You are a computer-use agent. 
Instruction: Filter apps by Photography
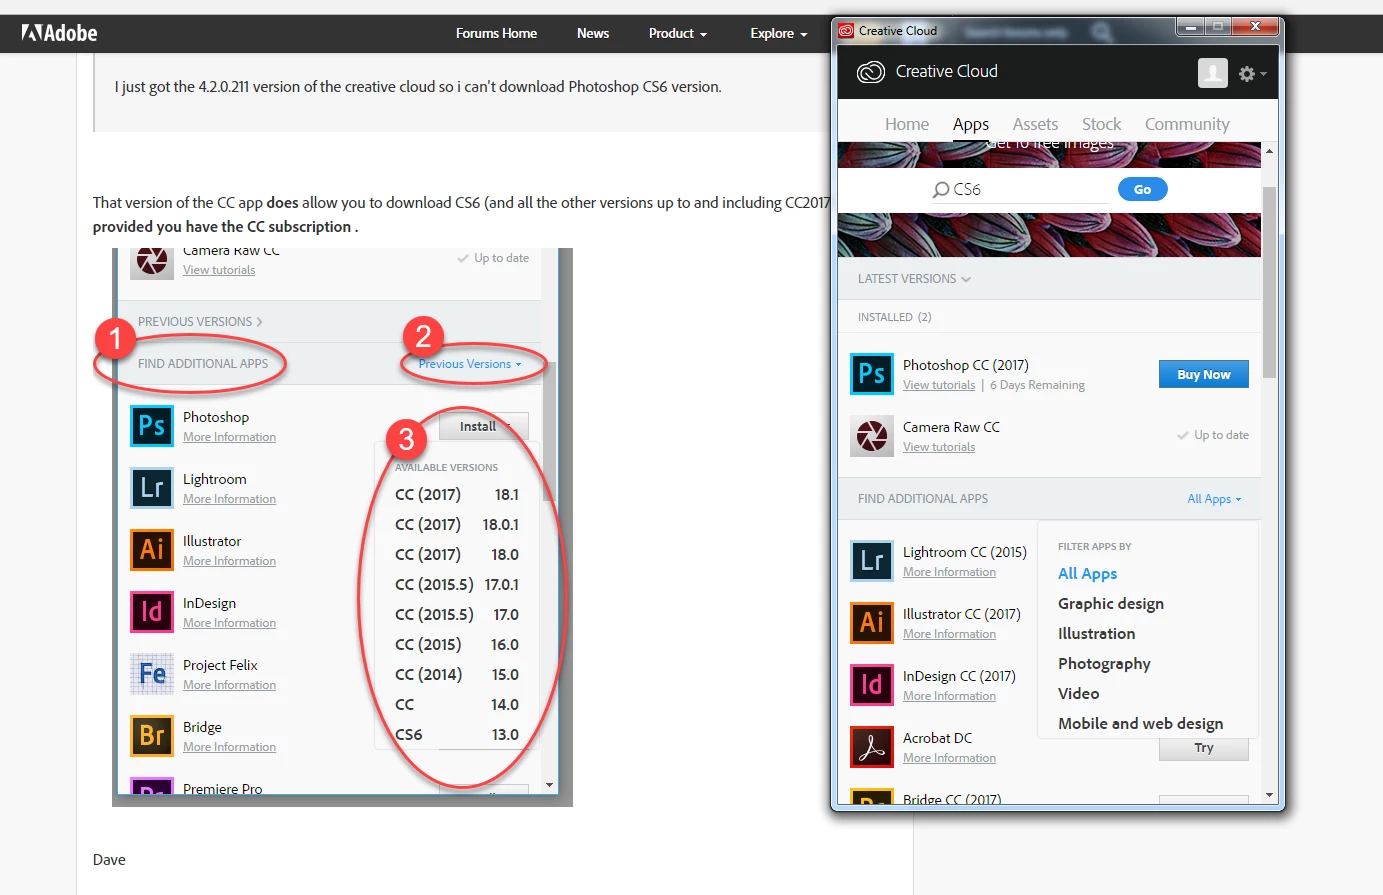[x=1105, y=664]
